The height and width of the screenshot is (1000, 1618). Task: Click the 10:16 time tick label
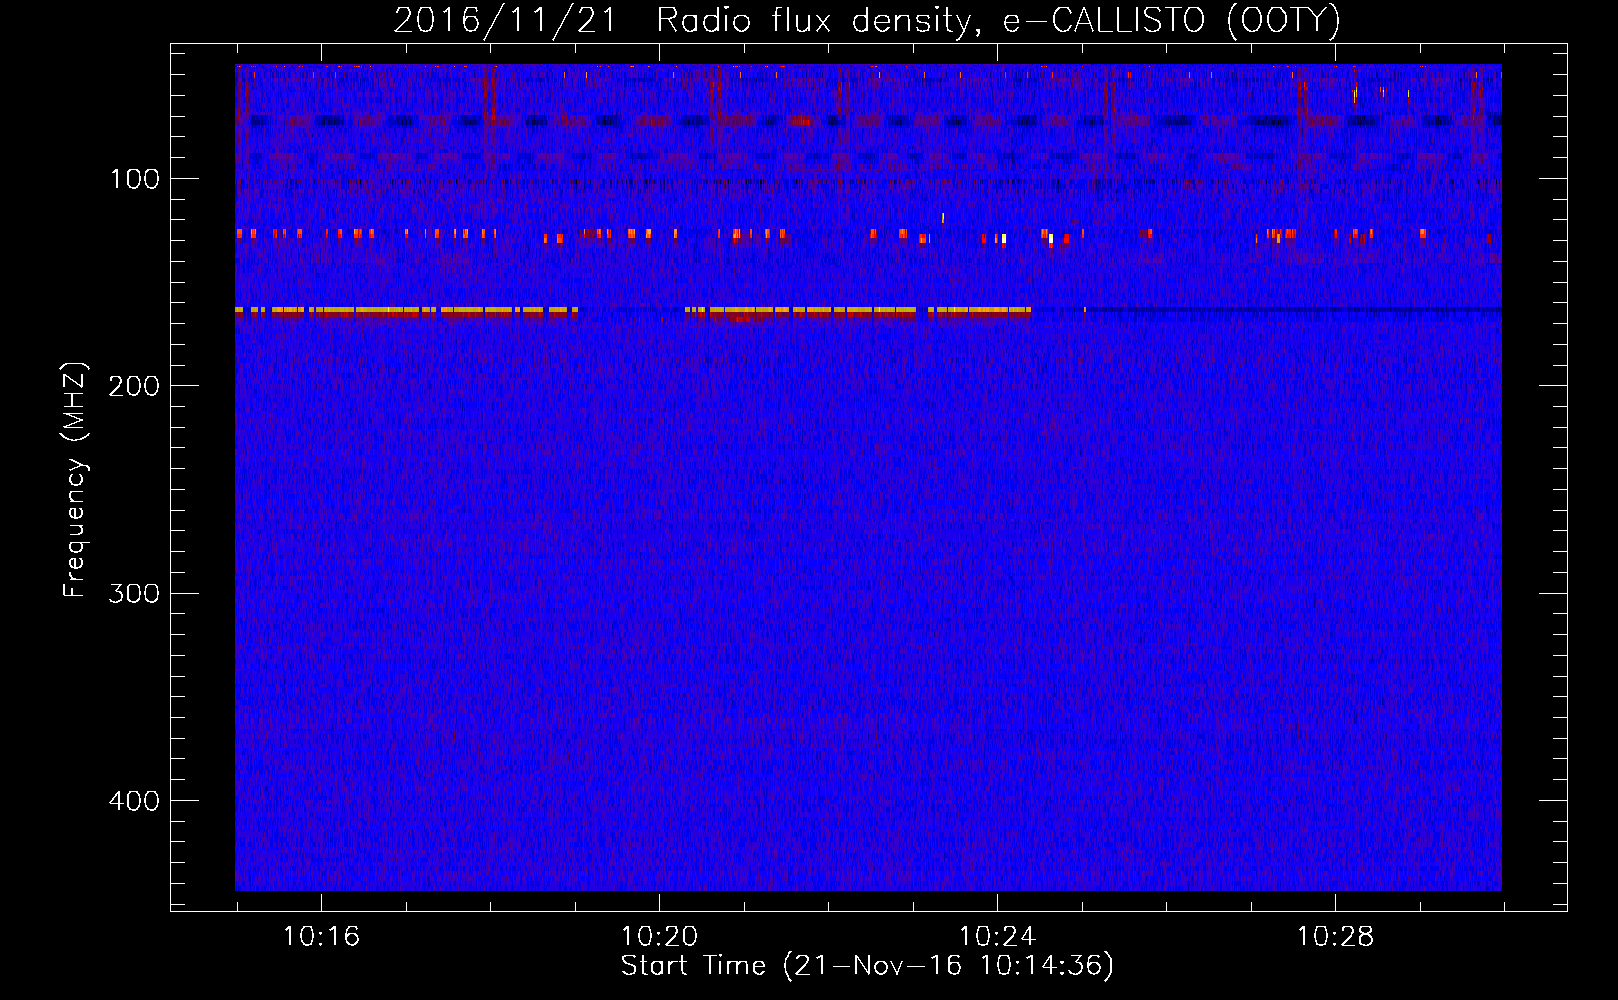[321, 937]
